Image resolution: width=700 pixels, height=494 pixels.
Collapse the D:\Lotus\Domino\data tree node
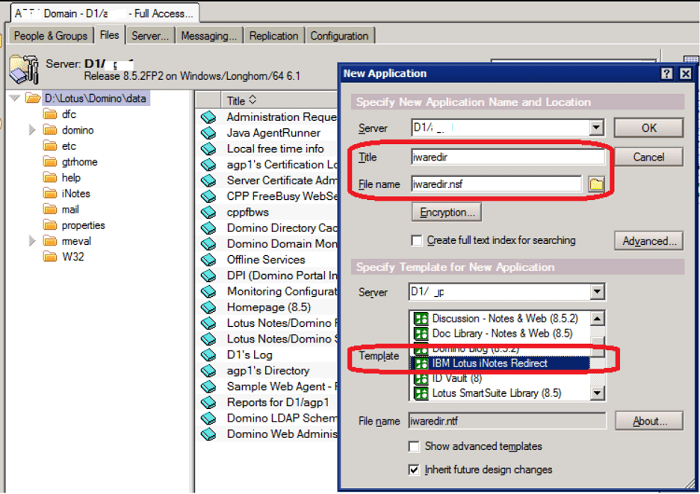pyautogui.click(x=15, y=98)
